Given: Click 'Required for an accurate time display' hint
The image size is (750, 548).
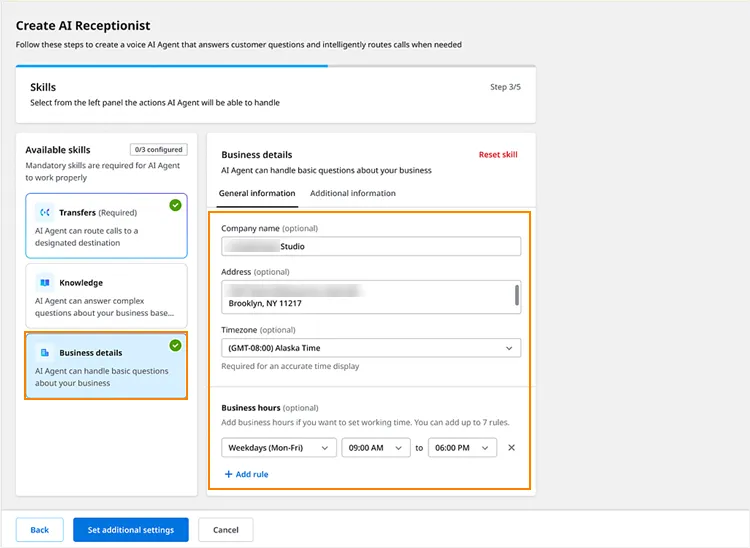Looking at the screenshot, I should tap(290, 366).
